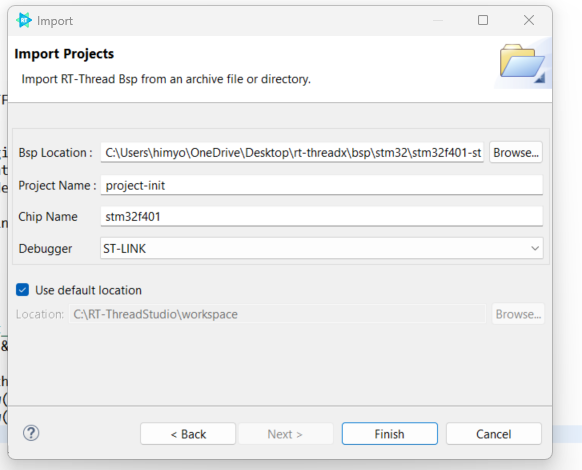
Task: Click into the Project Name field
Action: [x=322, y=185]
